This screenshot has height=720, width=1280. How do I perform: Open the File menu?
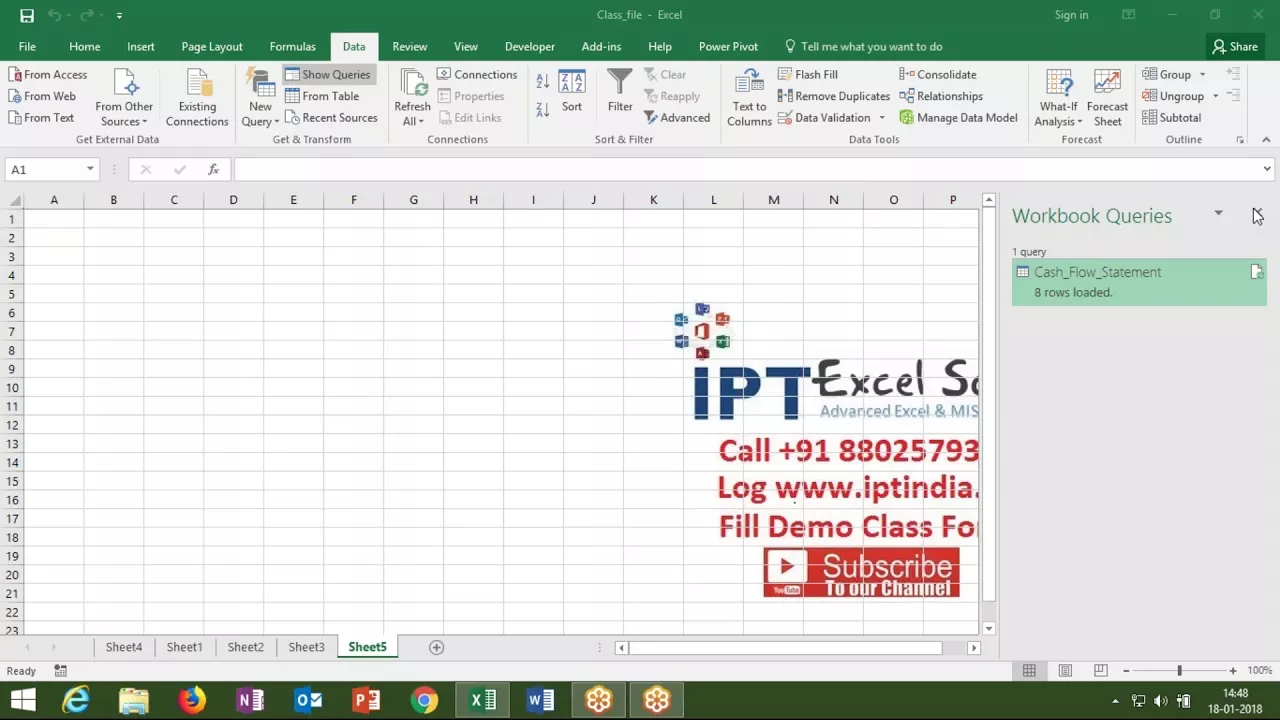click(27, 46)
